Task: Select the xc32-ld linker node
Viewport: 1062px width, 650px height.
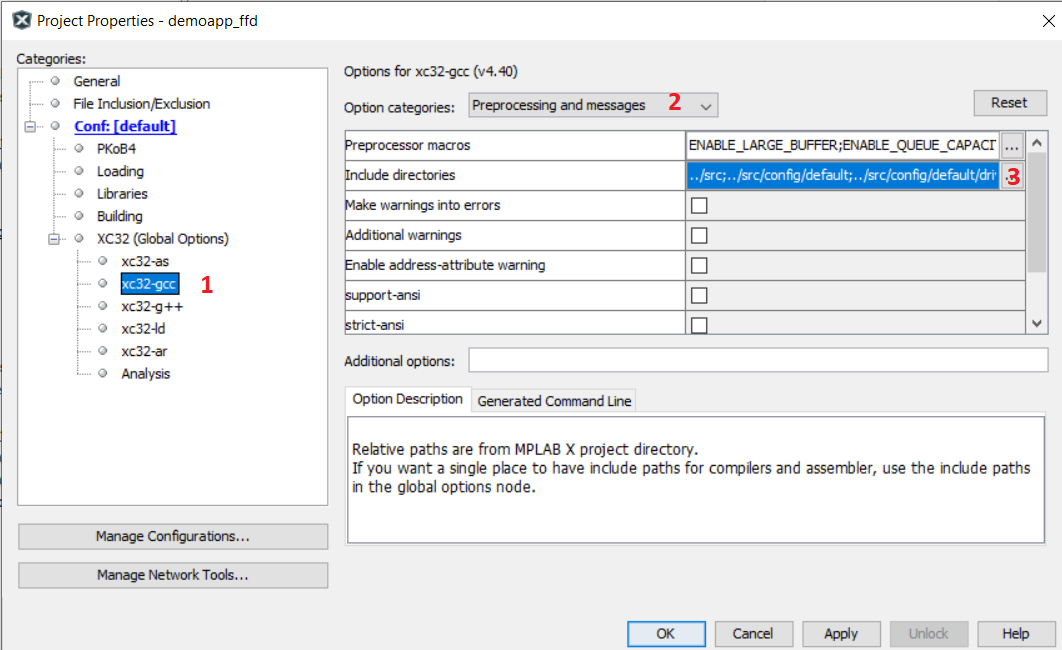Action: click(x=144, y=329)
